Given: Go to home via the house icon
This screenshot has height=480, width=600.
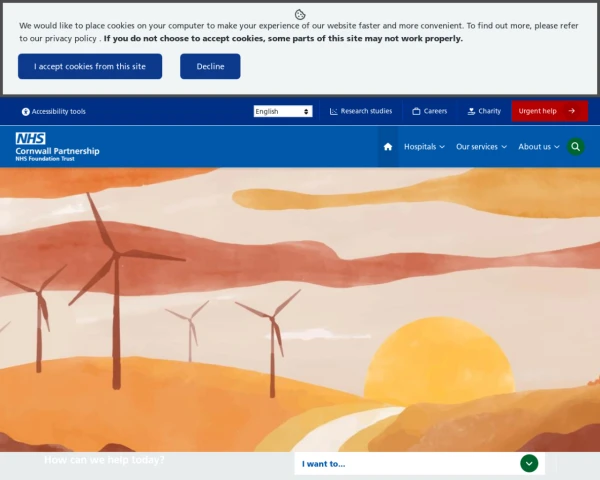Looking at the screenshot, I should 388,147.
